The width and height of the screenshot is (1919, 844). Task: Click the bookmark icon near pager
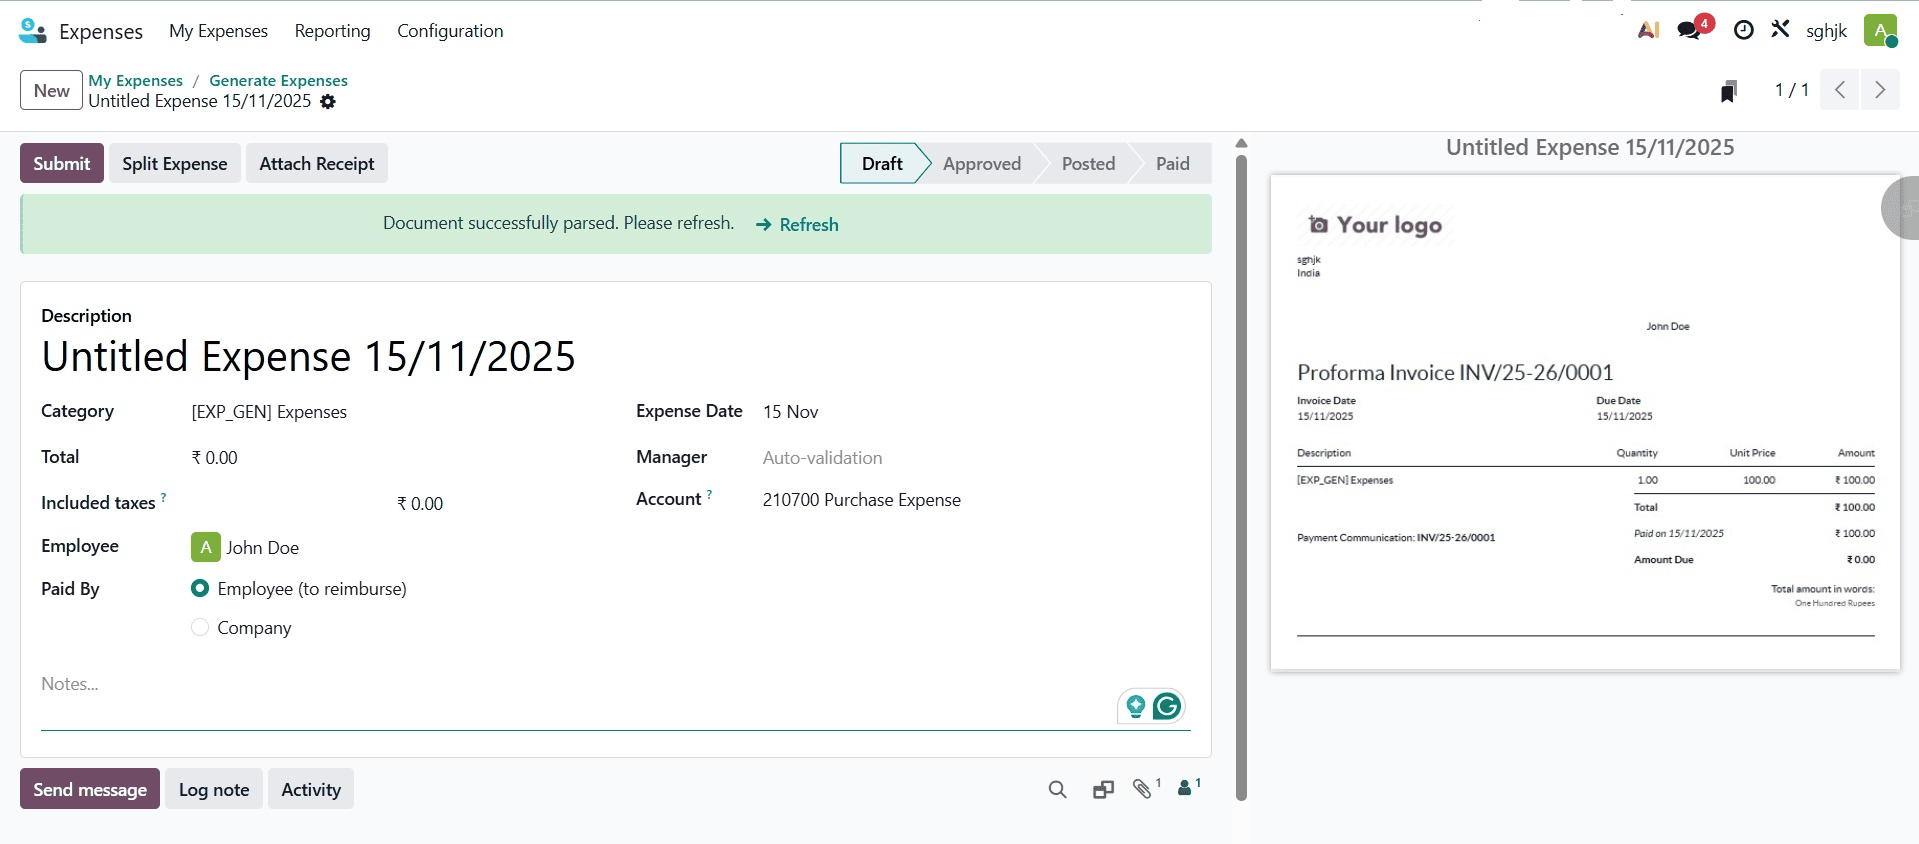pos(1728,91)
